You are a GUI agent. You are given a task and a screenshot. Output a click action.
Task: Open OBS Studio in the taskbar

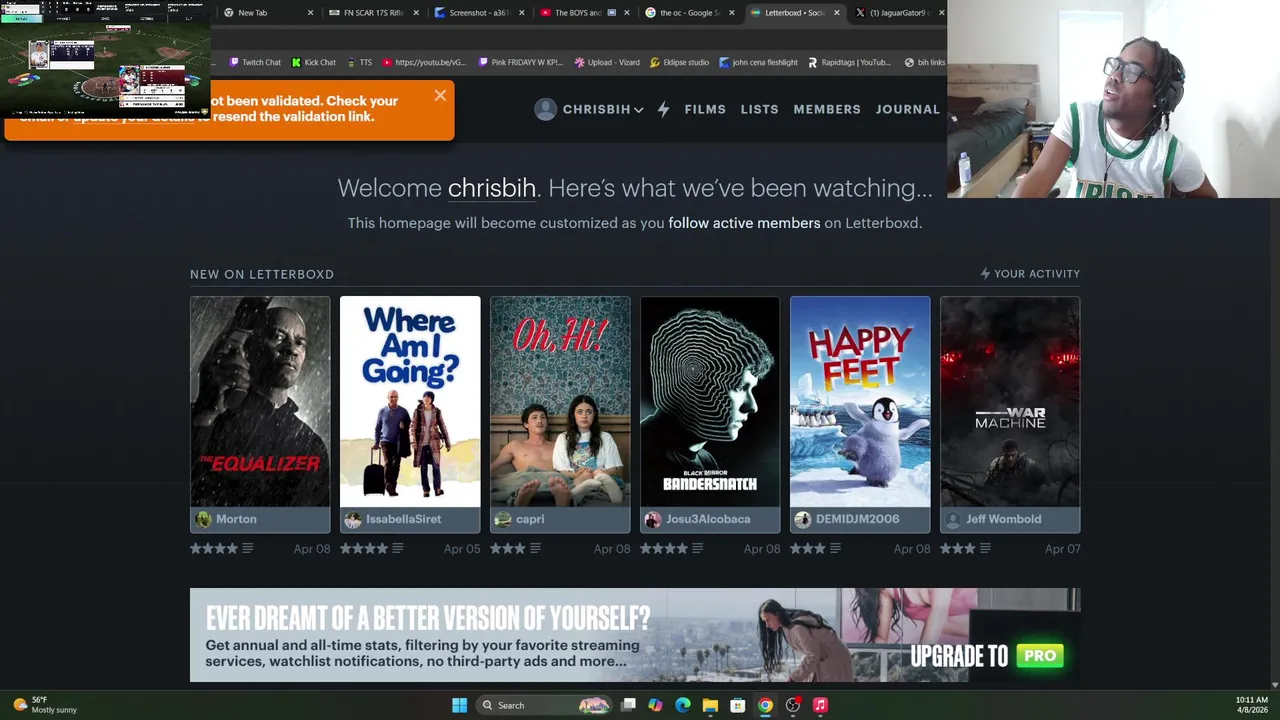pyautogui.click(x=793, y=705)
